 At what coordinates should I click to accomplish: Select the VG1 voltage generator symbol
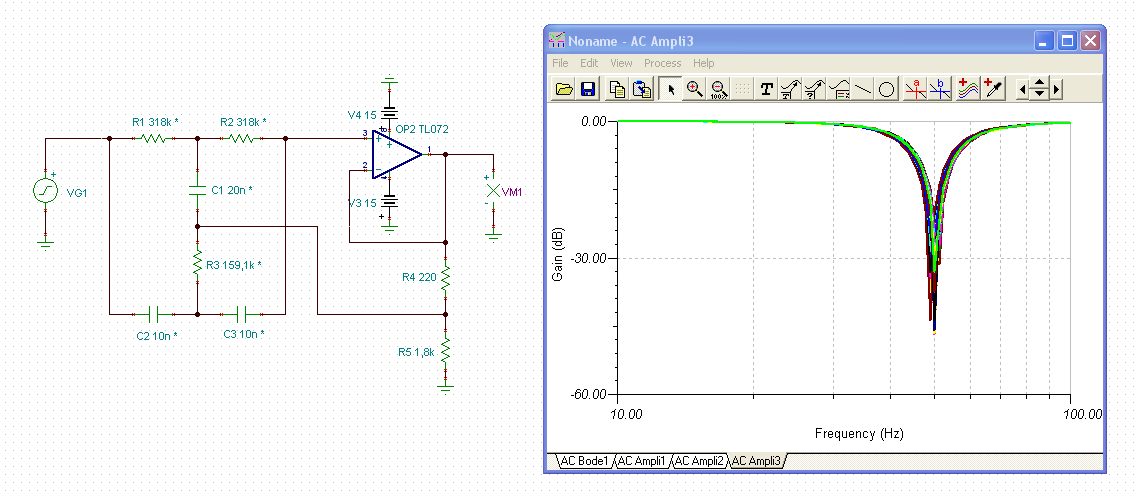click(45, 191)
